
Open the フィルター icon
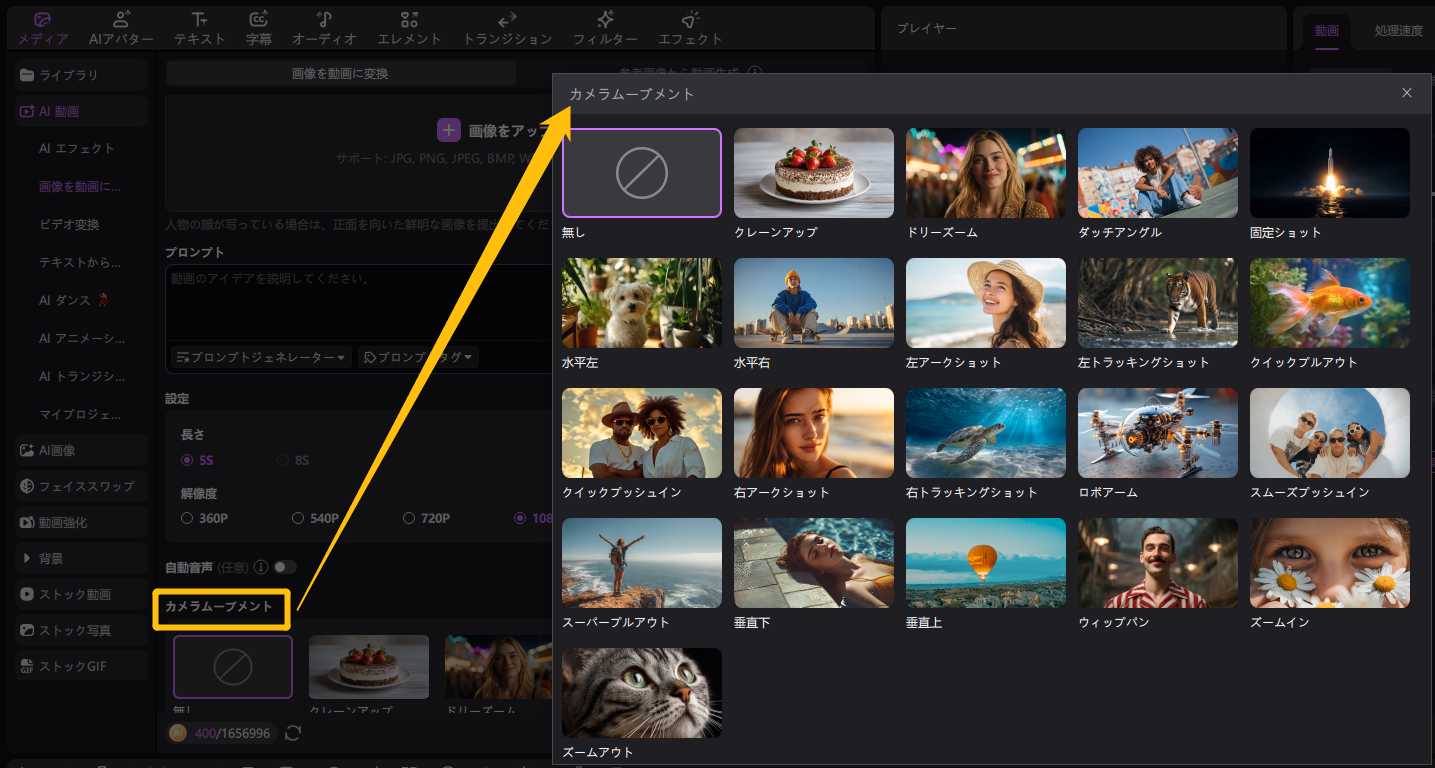tap(605, 19)
